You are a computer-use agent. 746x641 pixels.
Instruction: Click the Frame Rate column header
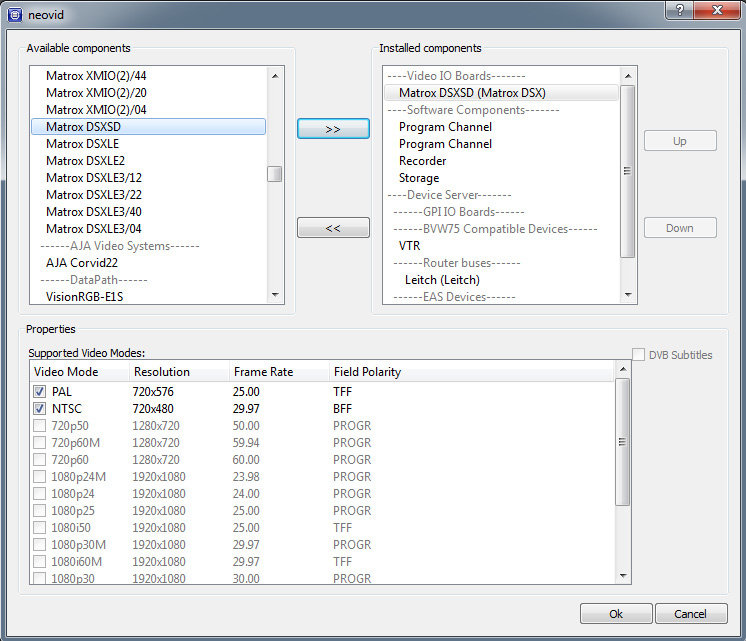tap(279, 372)
